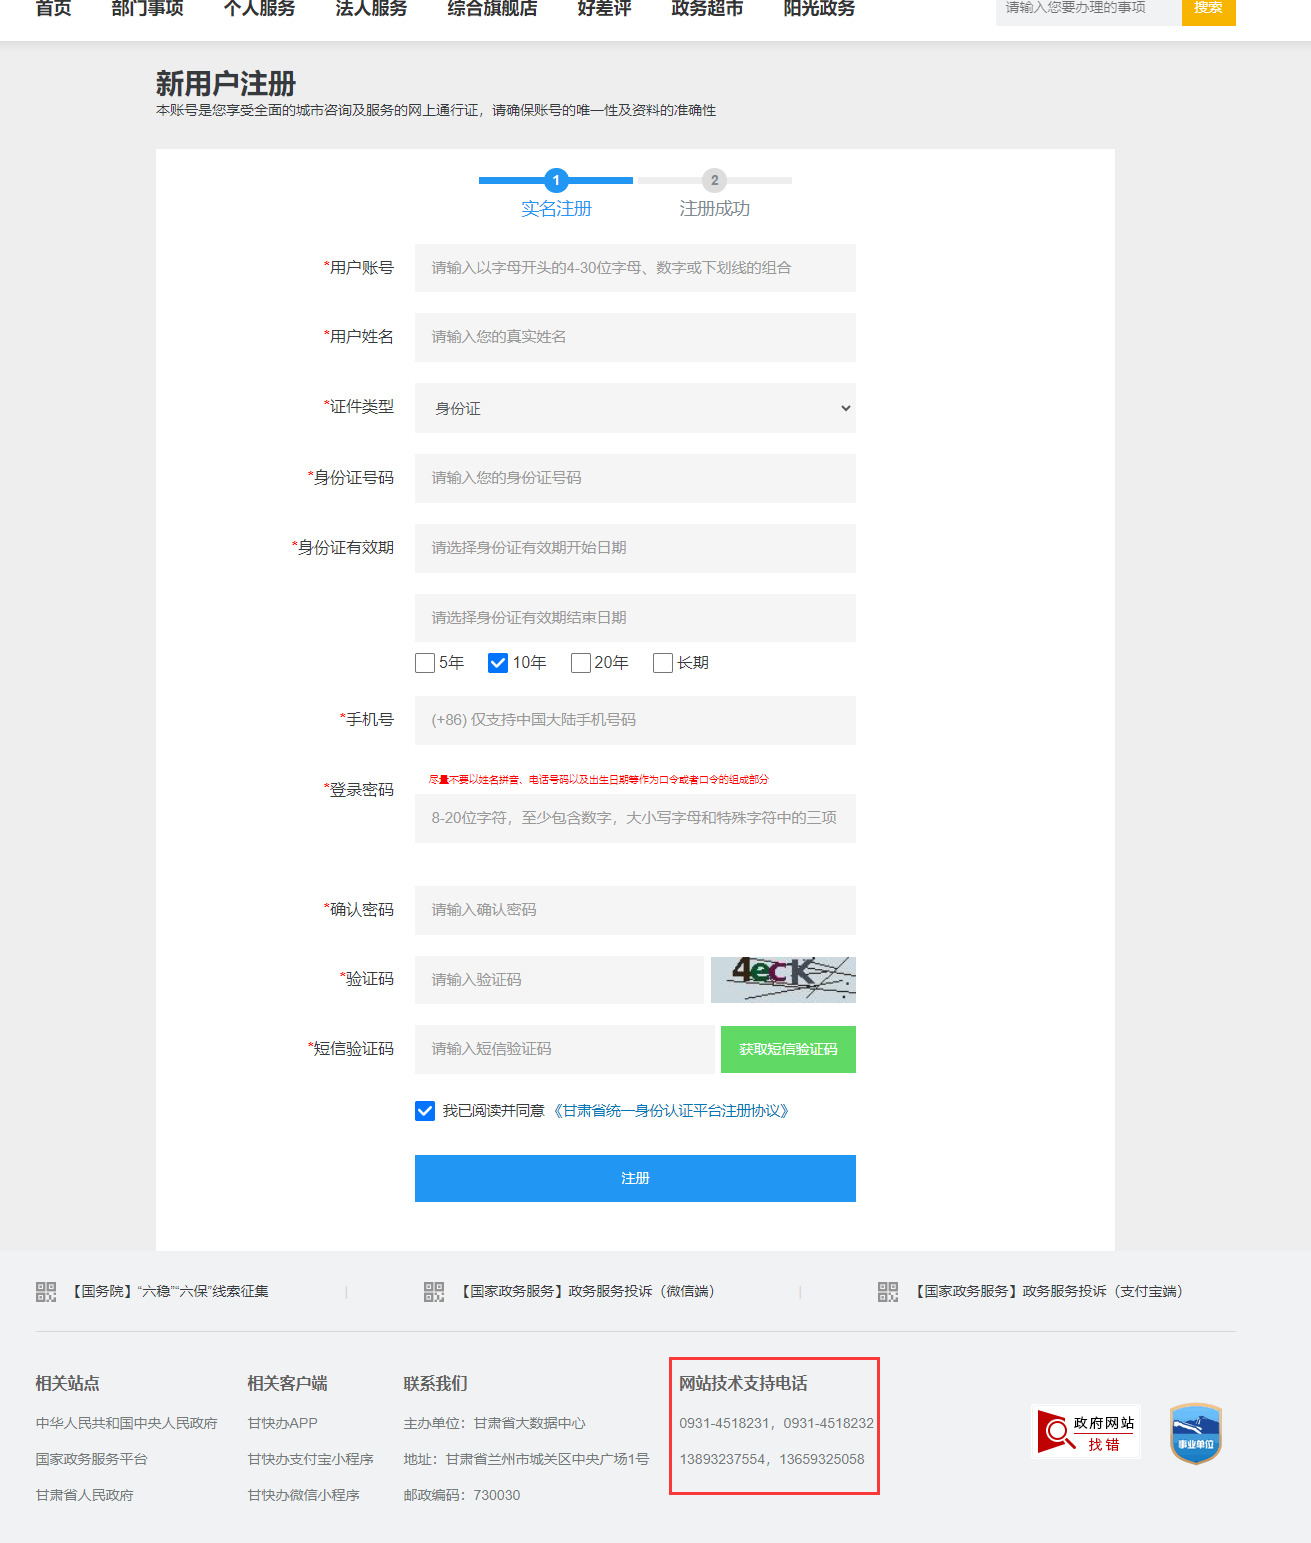This screenshot has width=1311, height=1543.
Task: Toggle the registration agreement checkbox
Action: [x=425, y=1111]
